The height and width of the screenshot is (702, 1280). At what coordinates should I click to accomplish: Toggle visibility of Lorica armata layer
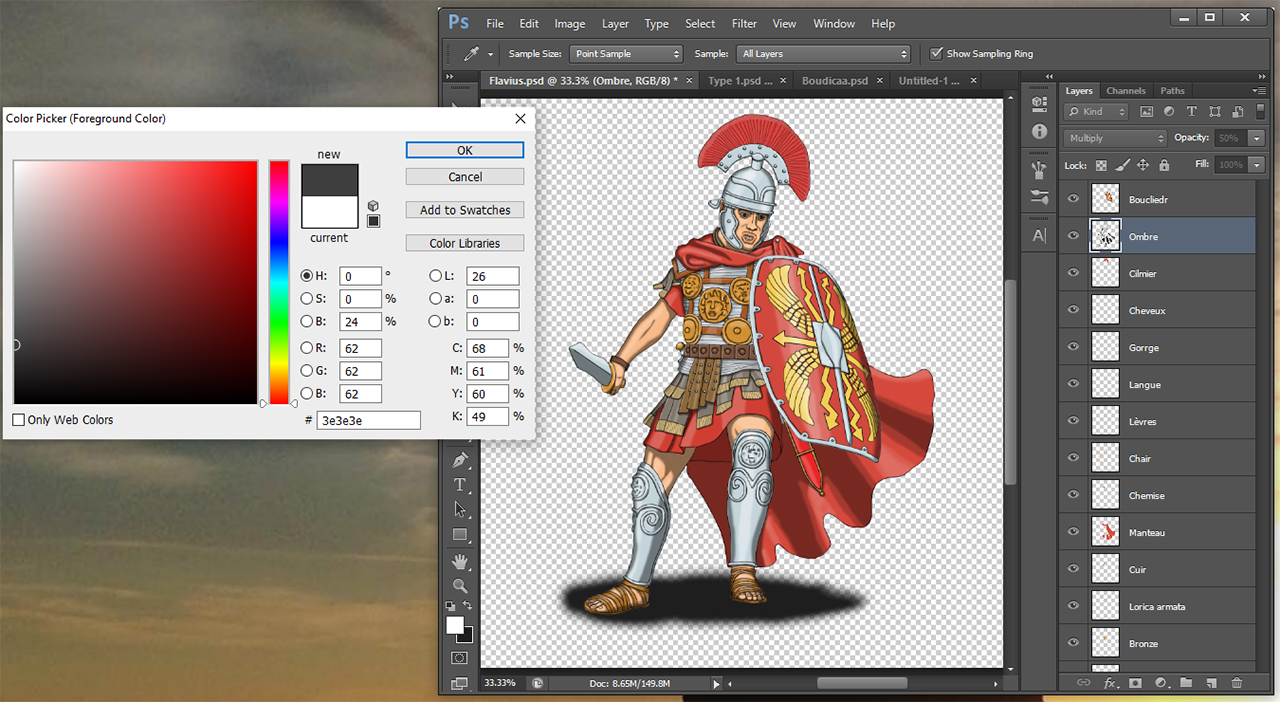pos(1073,606)
